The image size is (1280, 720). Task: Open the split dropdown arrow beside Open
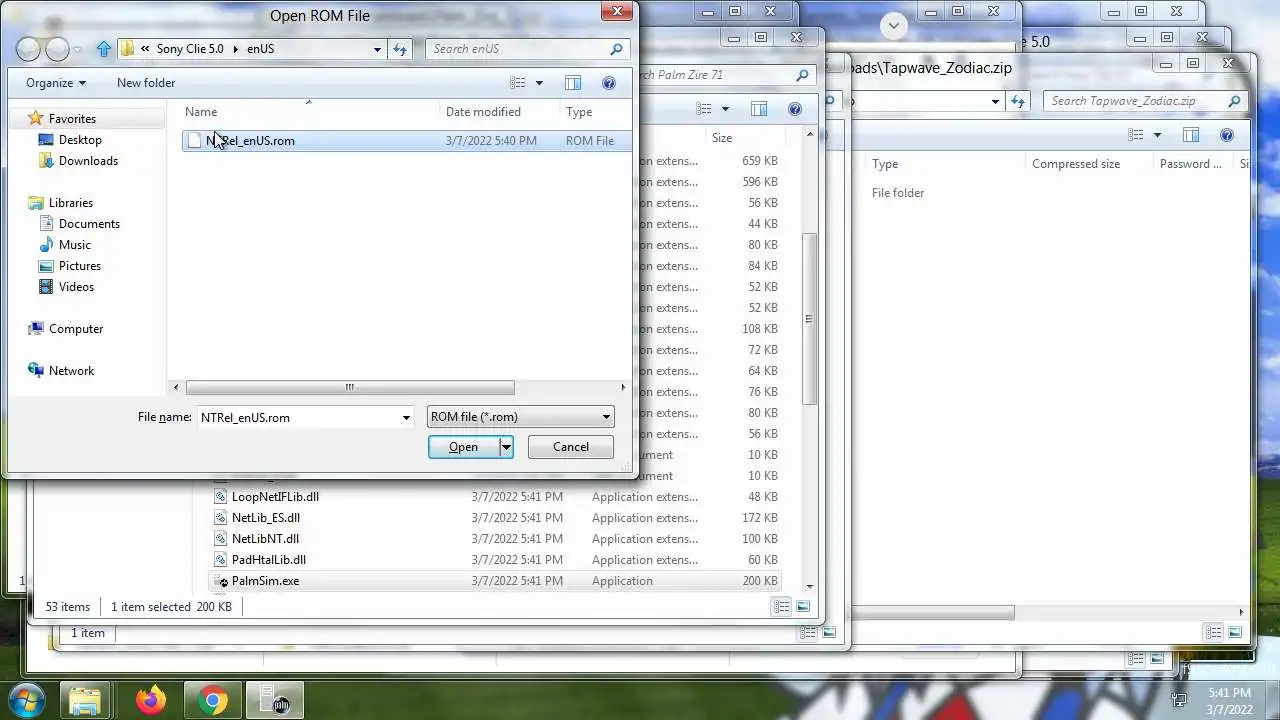click(507, 447)
